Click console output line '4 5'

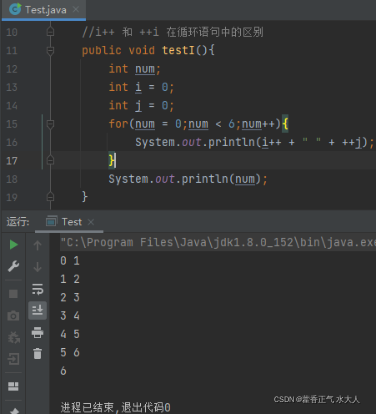click(70, 334)
